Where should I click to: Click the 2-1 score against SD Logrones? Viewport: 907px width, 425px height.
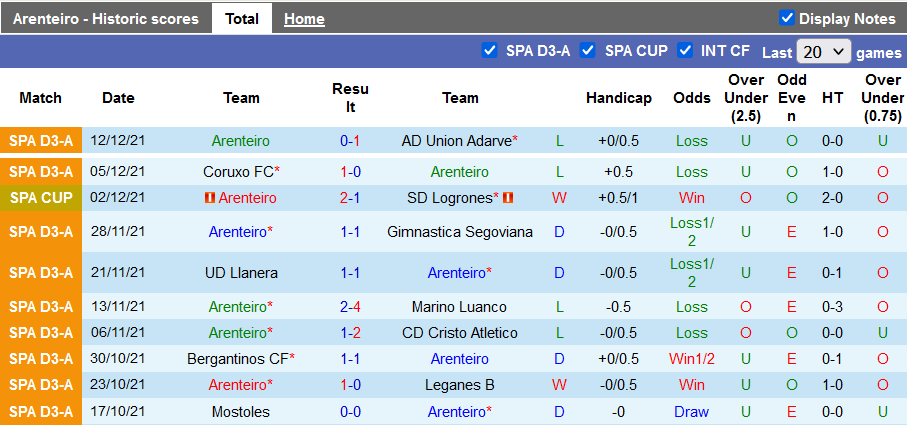(x=350, y=198)
